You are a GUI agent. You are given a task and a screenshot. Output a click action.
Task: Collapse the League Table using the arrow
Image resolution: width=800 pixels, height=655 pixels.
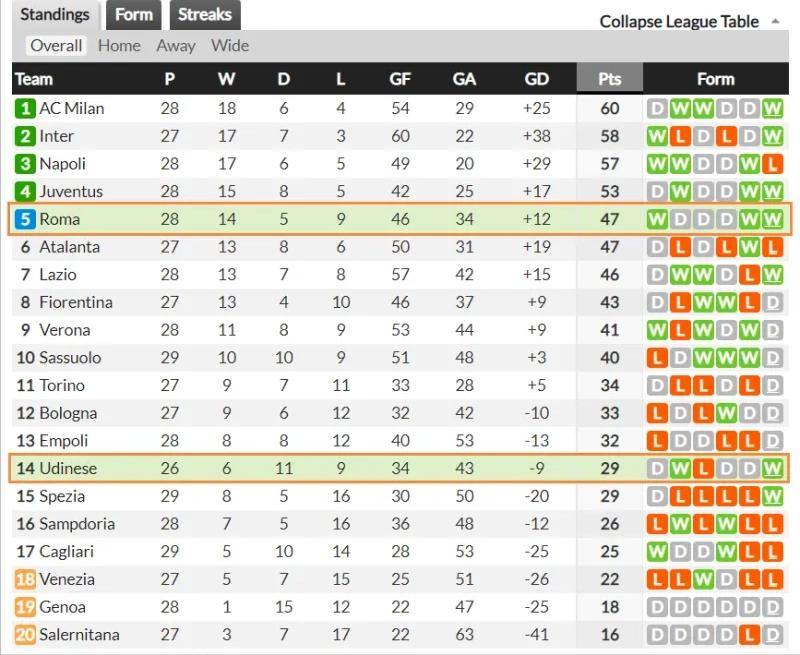[x=776, y=21]
